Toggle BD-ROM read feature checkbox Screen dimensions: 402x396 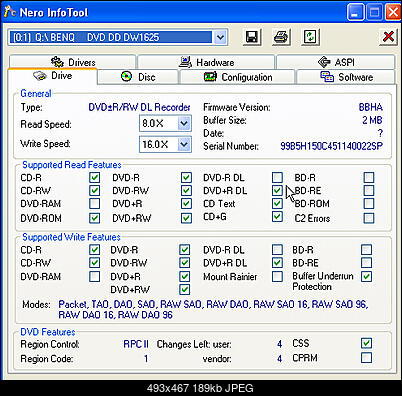(369, 203)
